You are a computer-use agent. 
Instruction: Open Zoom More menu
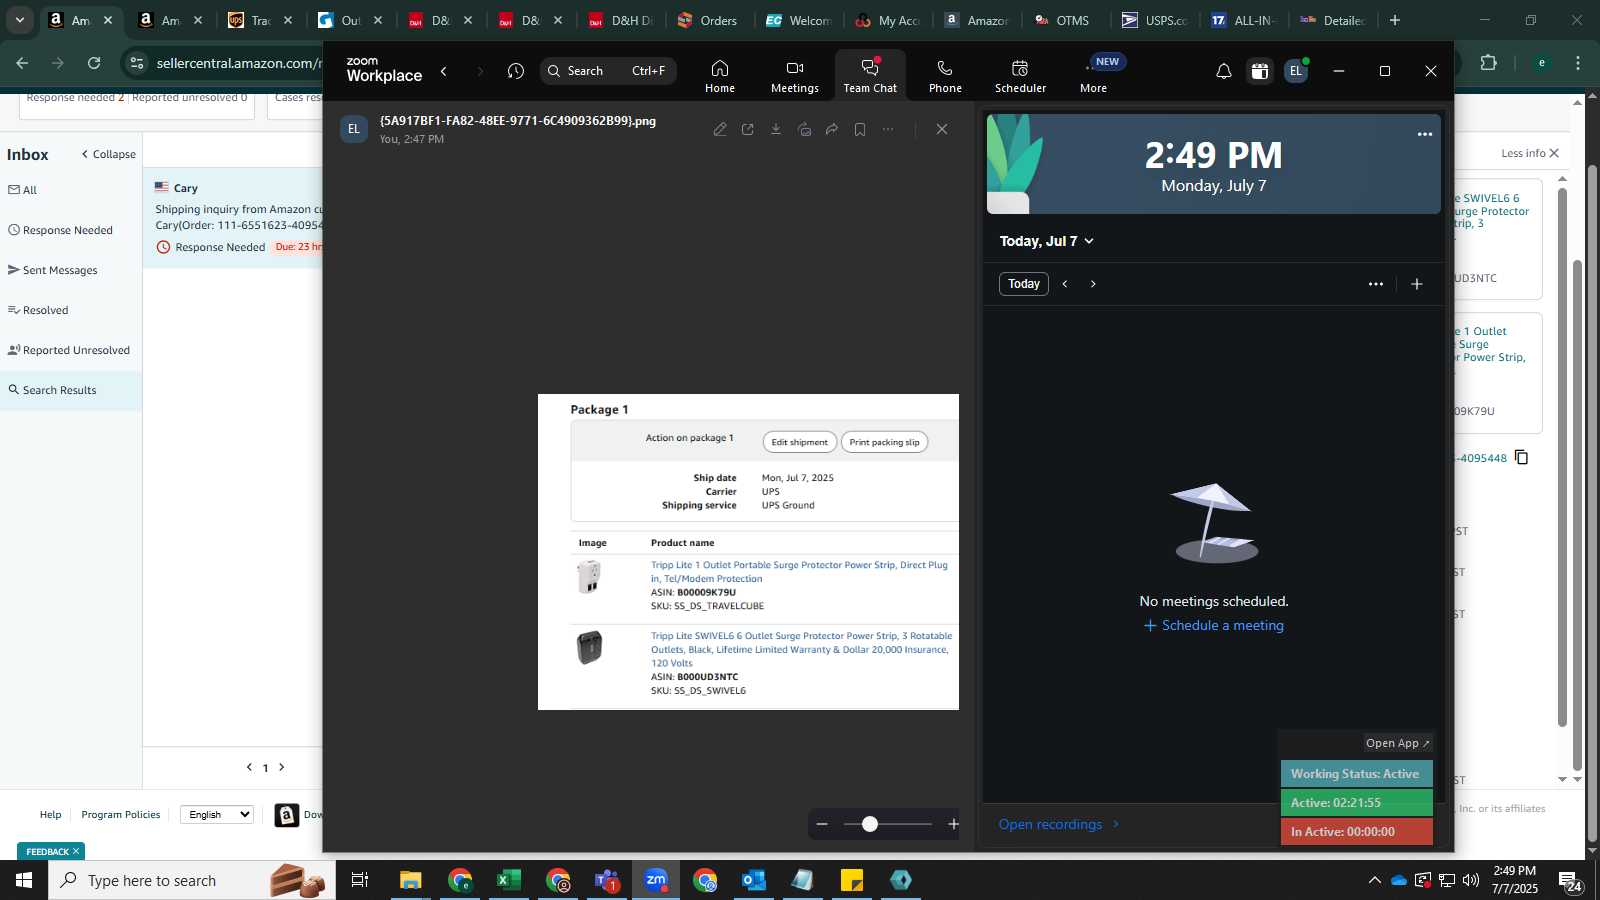1094,76
